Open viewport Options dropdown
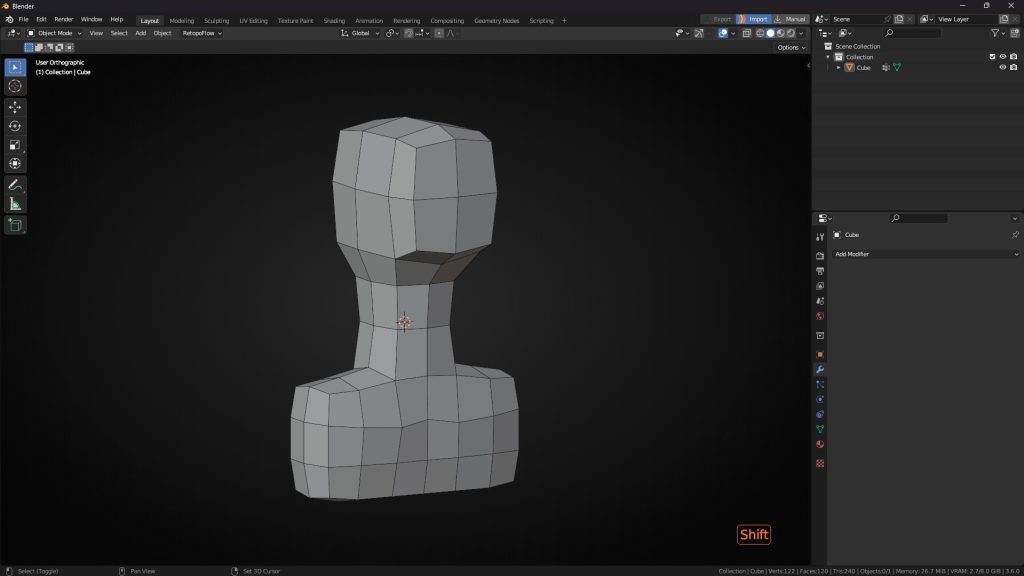Screen dimensions: 1024x576 coord(792,48)
